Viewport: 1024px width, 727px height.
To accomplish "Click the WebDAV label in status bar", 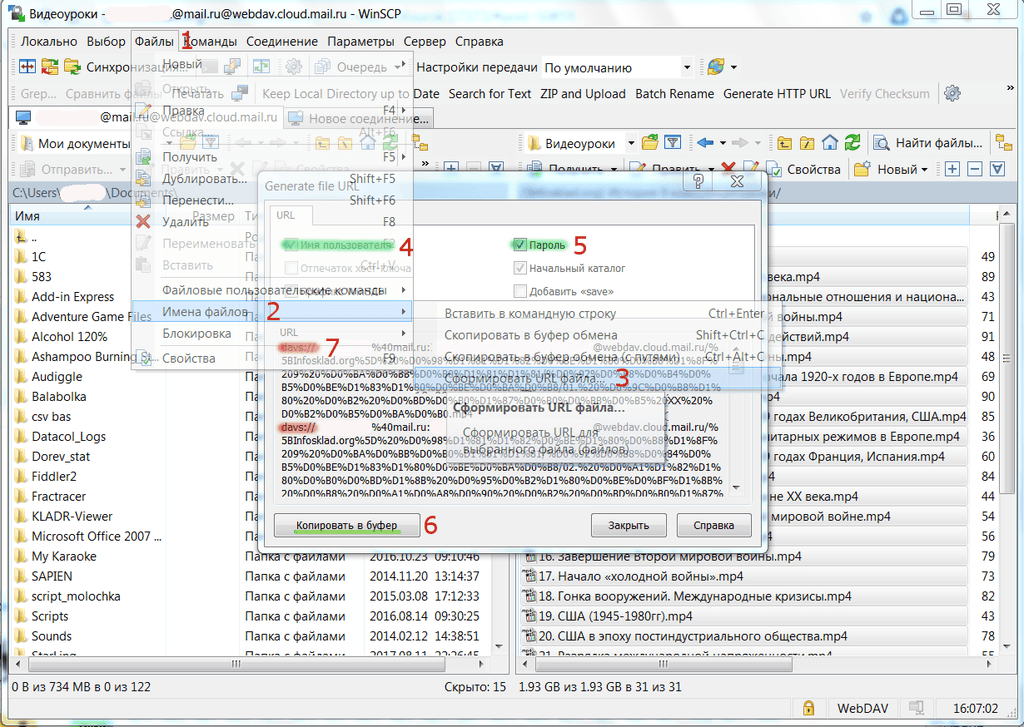I will pos(862,708).
